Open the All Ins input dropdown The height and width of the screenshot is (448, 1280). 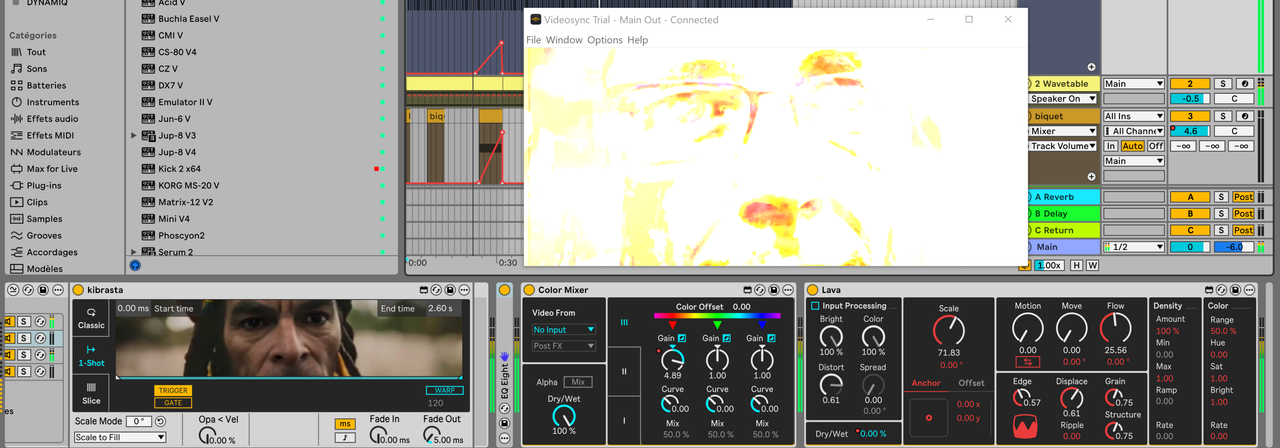click(1134, 116)
